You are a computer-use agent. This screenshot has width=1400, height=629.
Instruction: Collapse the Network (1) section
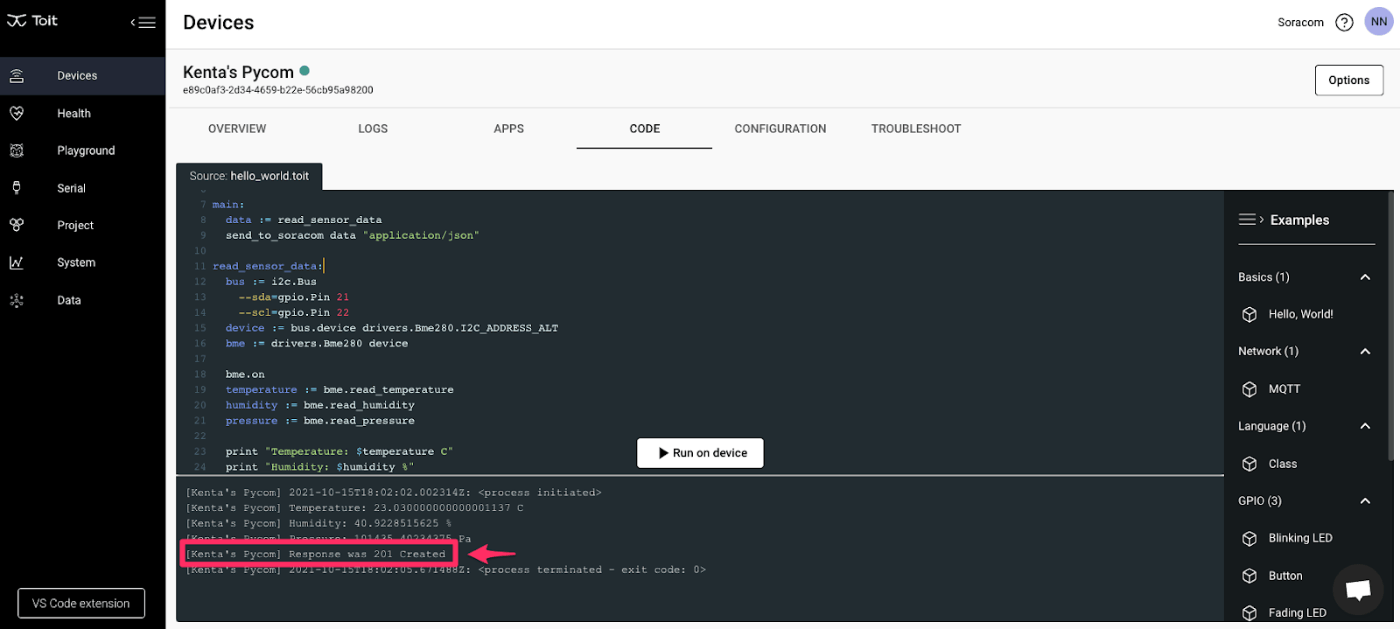1365,351
